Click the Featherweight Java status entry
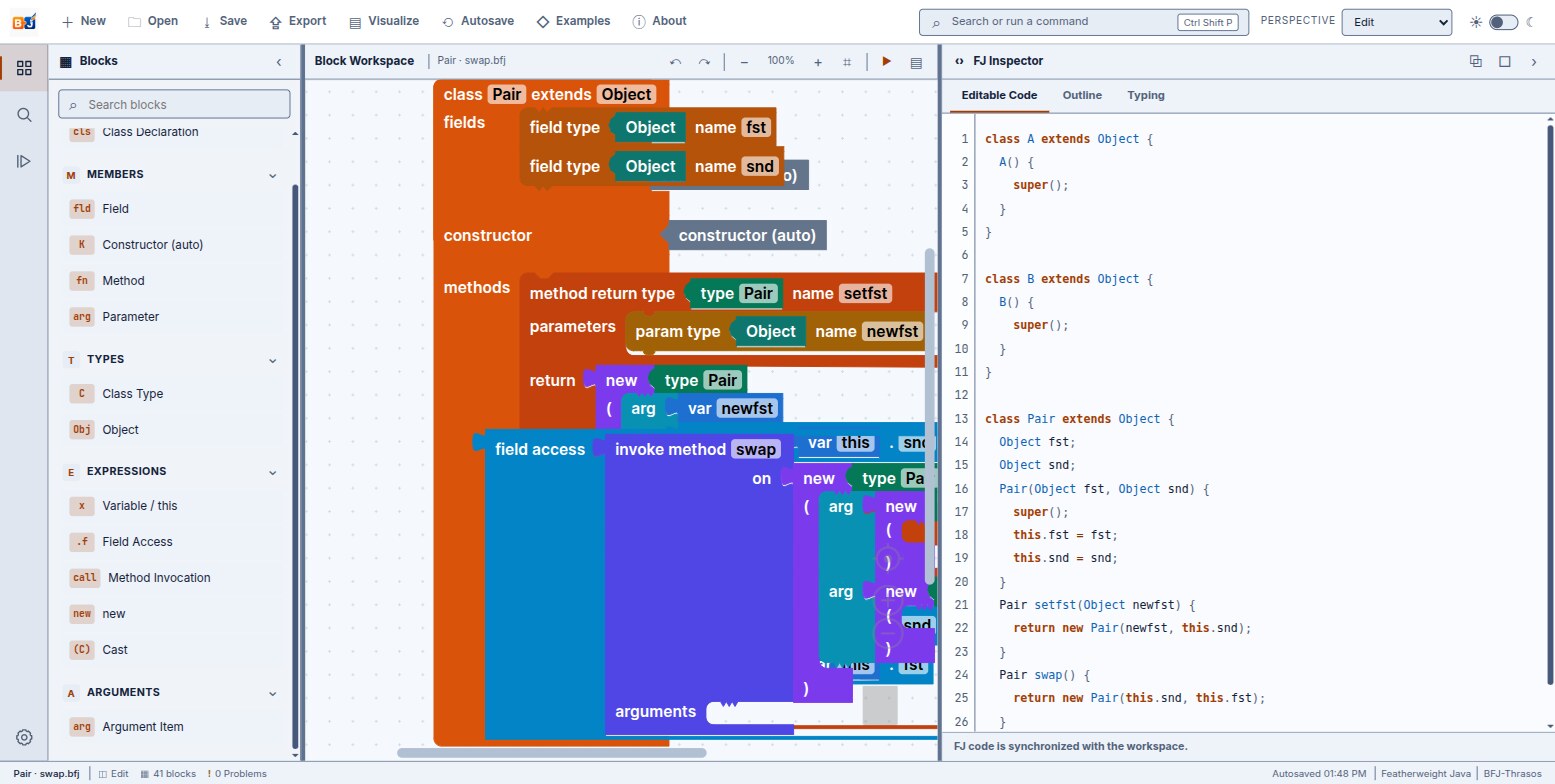Screen dimensions: 1555x784 [1425, 774]
